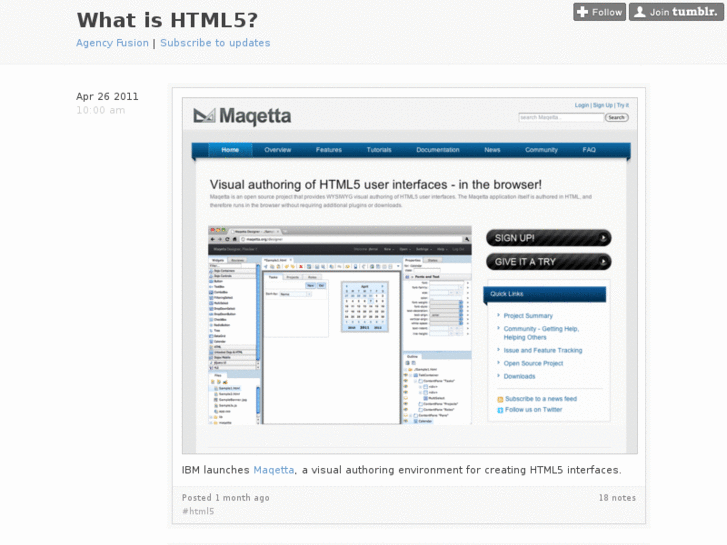Click the Apr 26 2011 post date
The image size is (727, 545).
click(107, 96)
